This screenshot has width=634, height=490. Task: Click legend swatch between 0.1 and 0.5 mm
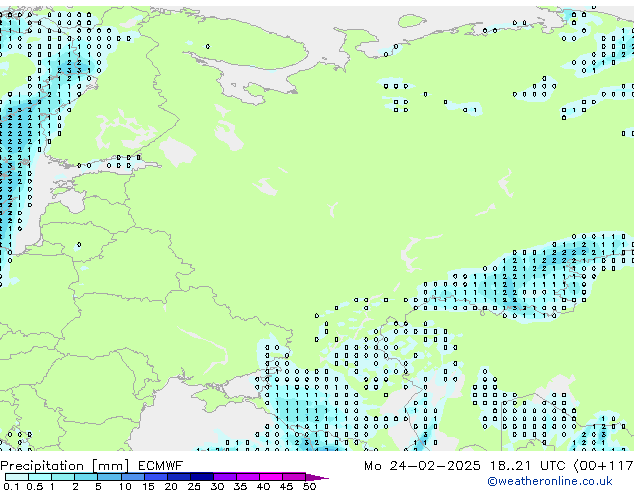tap(17, 477)
